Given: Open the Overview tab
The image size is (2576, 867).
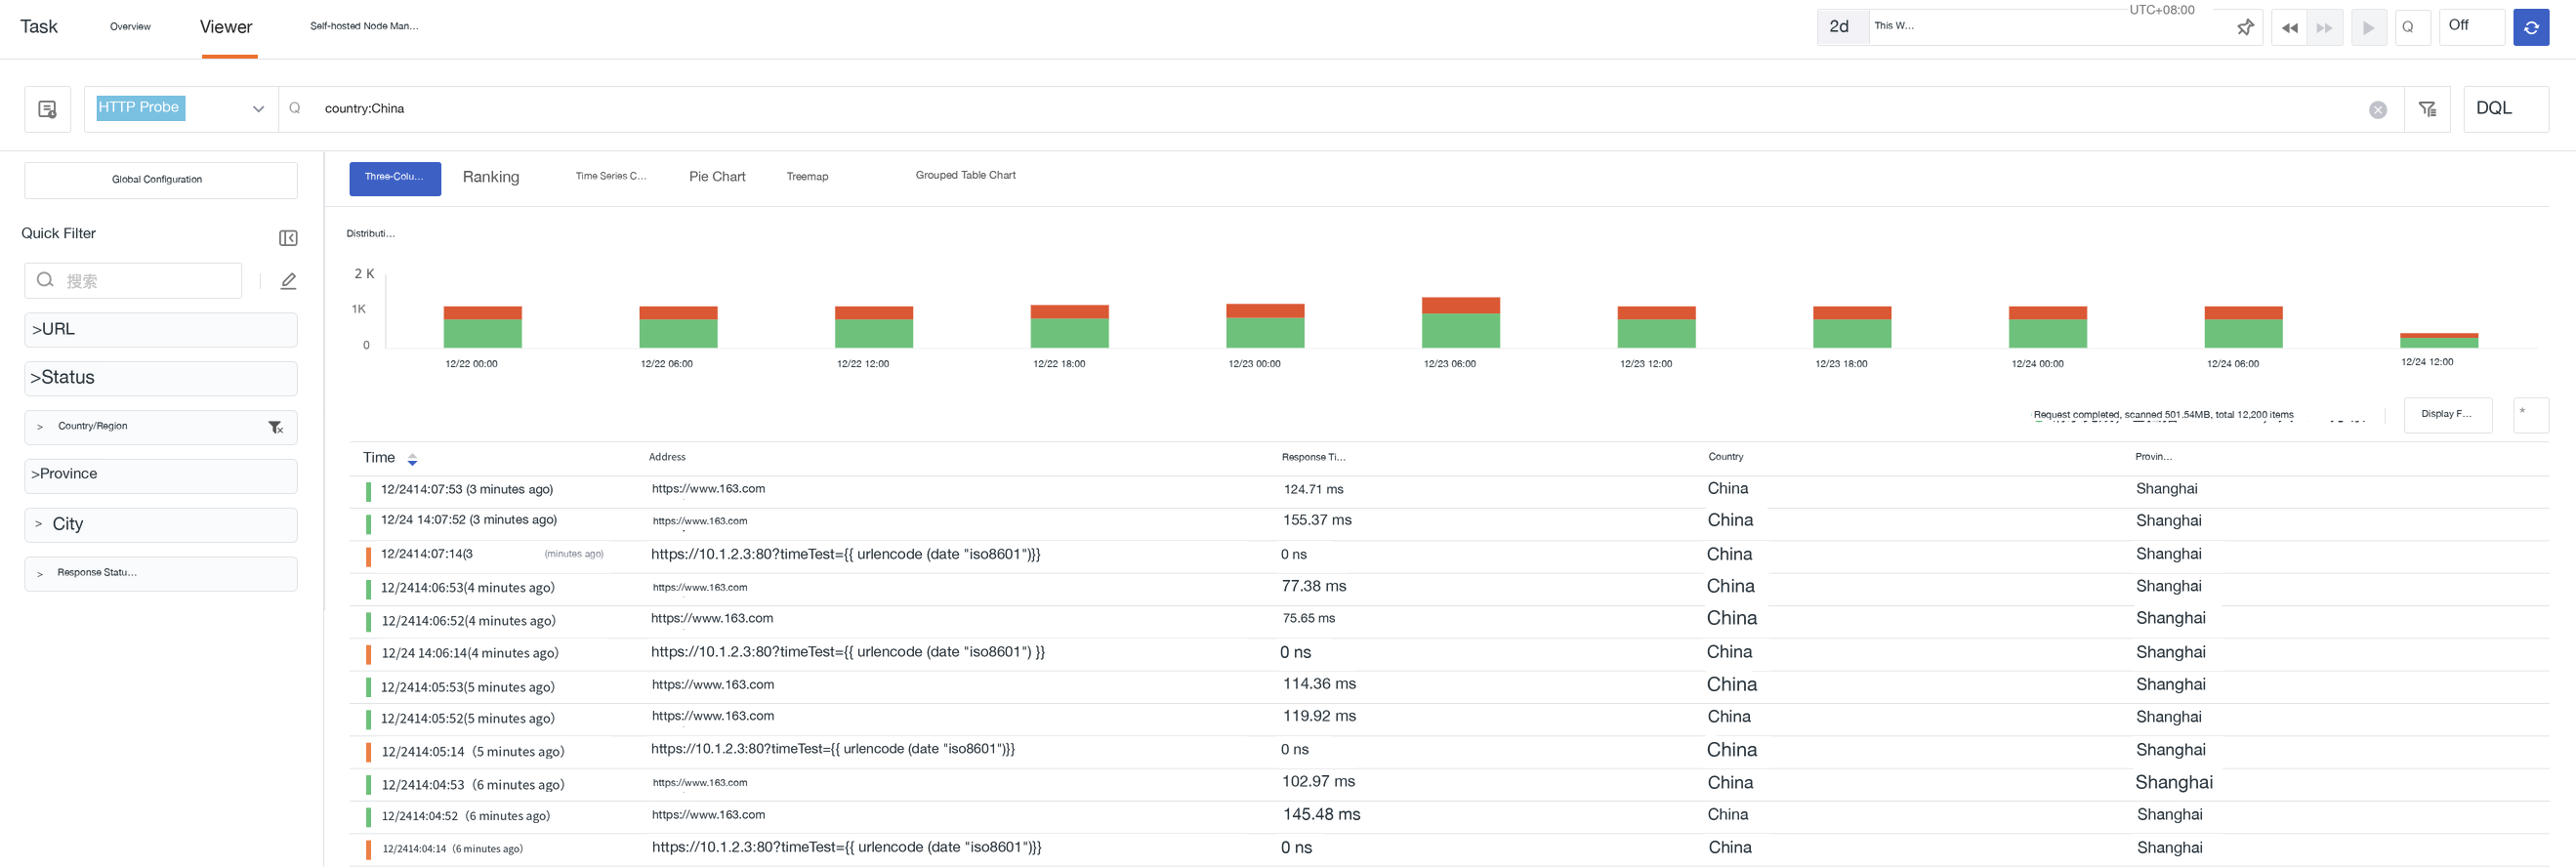Looking at the screenshot, I should click(x=130, y=27).
